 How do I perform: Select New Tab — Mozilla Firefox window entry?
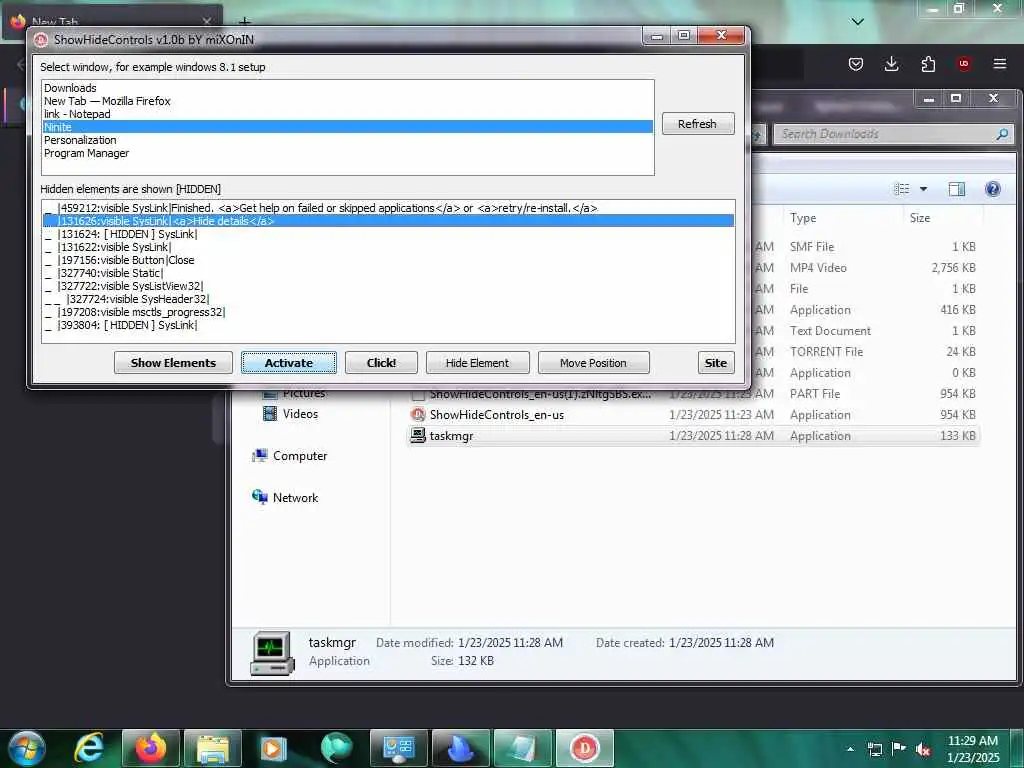(347, 101)
